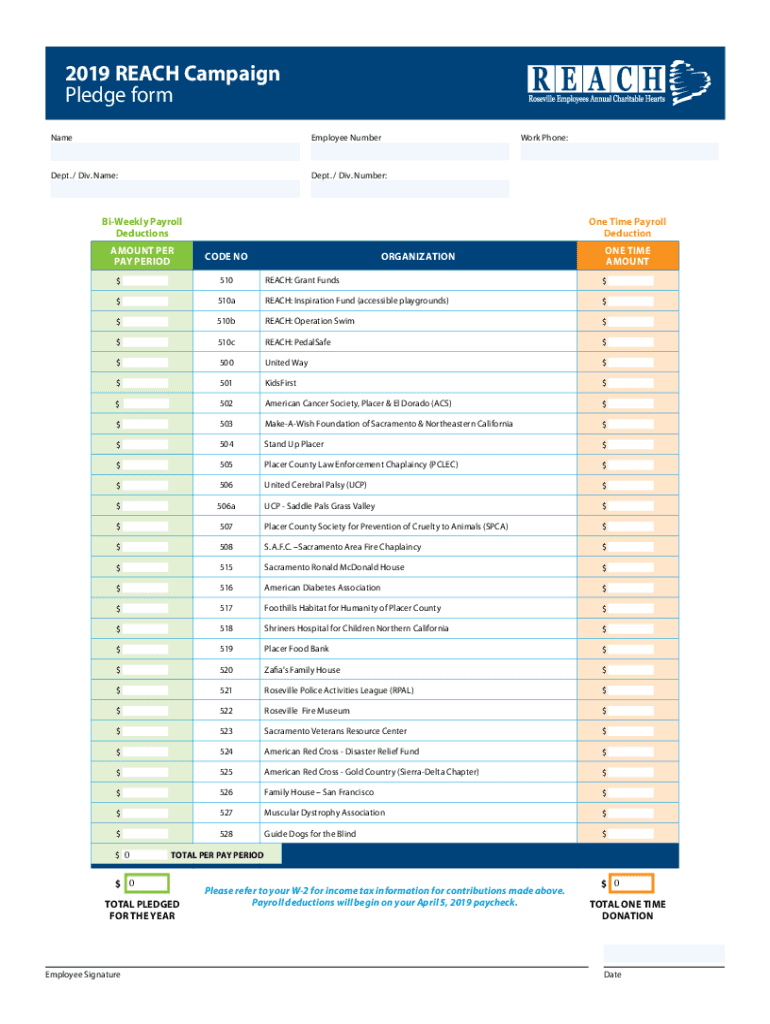The width and height of the screenshot is (770, 1024).
Task: Click bi-weekly amount field for Placer Food Bank
Action: [146, 650]
